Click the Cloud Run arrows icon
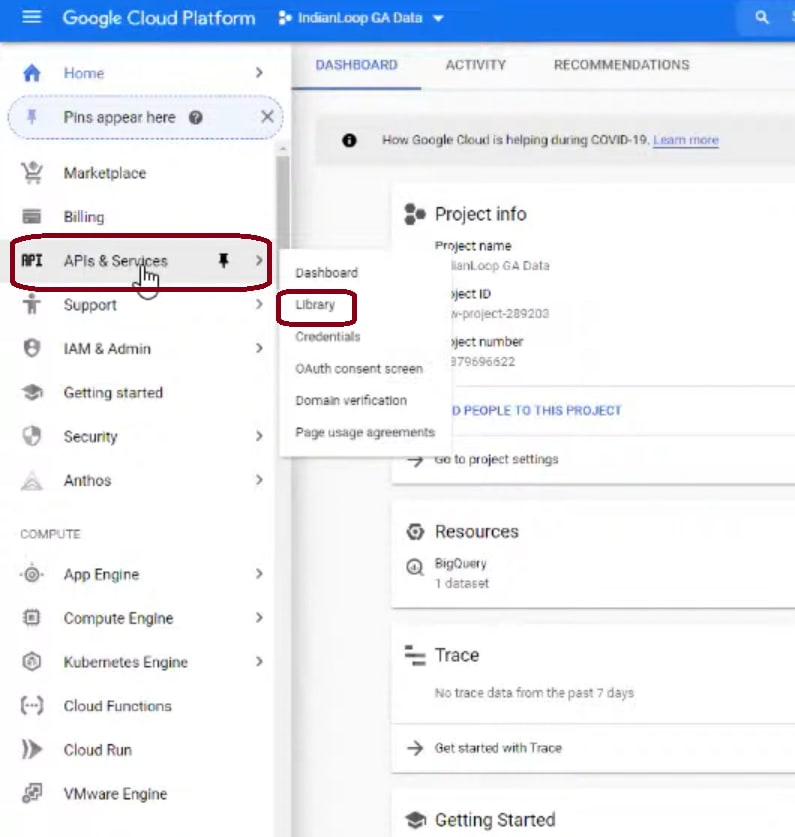The height and width of the screenshot is (837, 795). (x=32, y=749)
